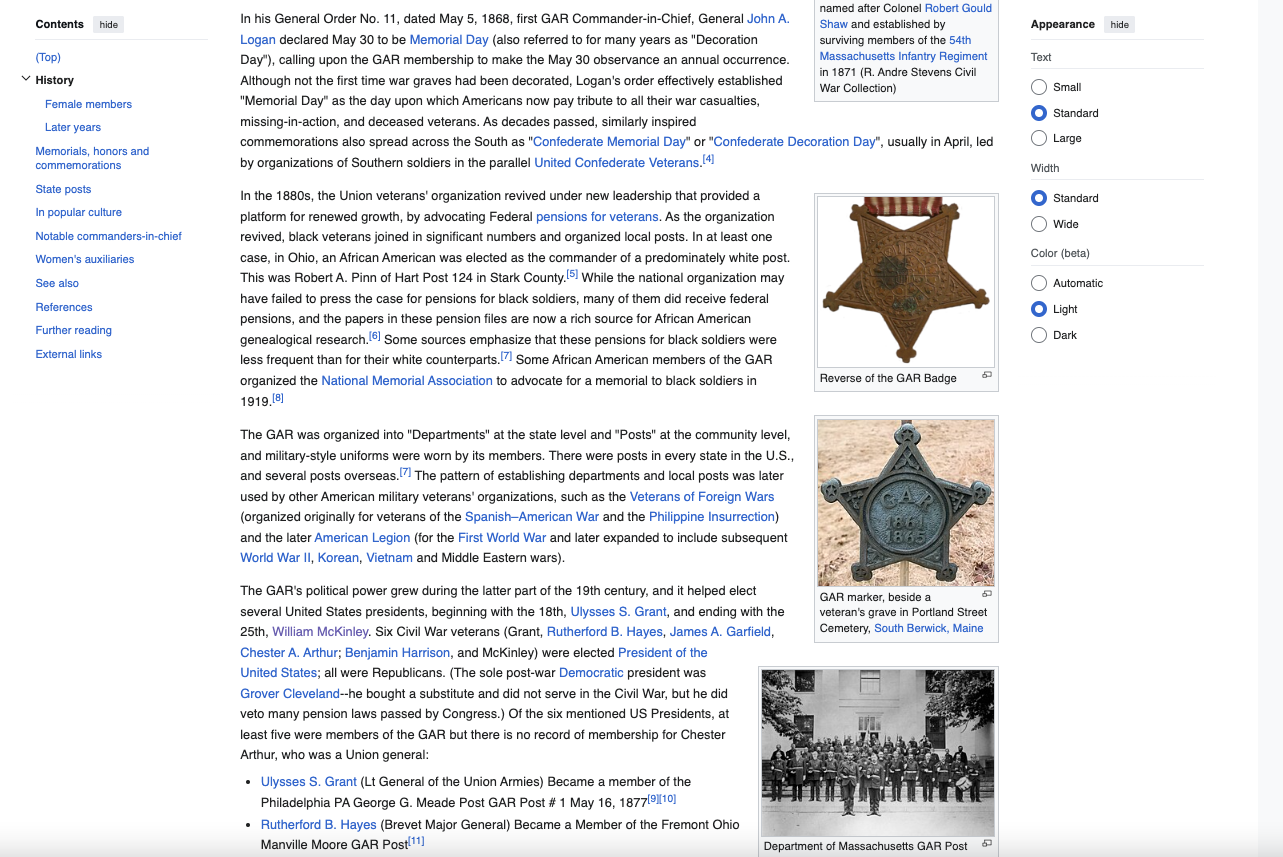Open World War II link

pos(275,557)
